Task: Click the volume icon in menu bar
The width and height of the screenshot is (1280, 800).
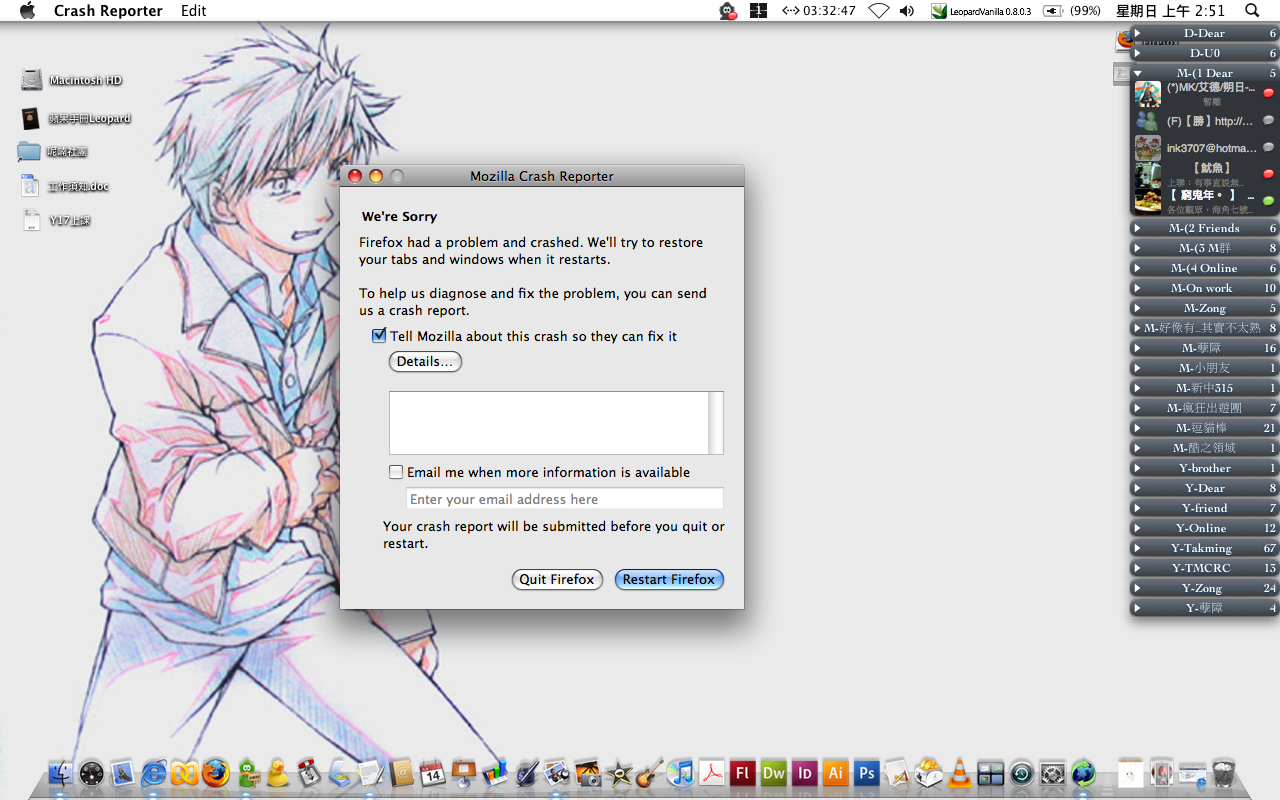Action: (x=907, y=10)
